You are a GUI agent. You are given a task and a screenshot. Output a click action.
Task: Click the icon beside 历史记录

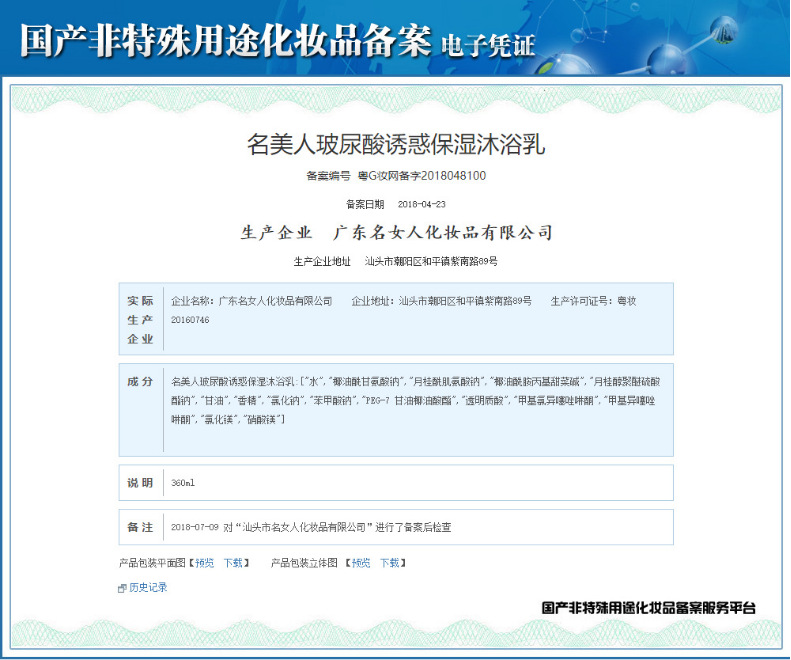click(x=122, y=588)
